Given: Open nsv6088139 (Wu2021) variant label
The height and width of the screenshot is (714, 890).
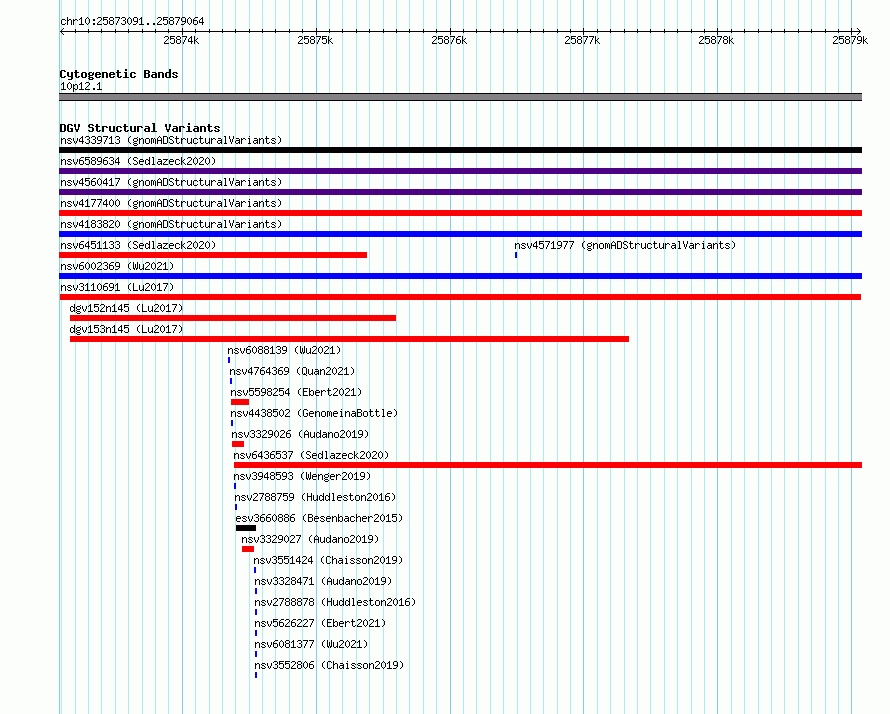Looking at the screenshot, I should coord(284,350).
